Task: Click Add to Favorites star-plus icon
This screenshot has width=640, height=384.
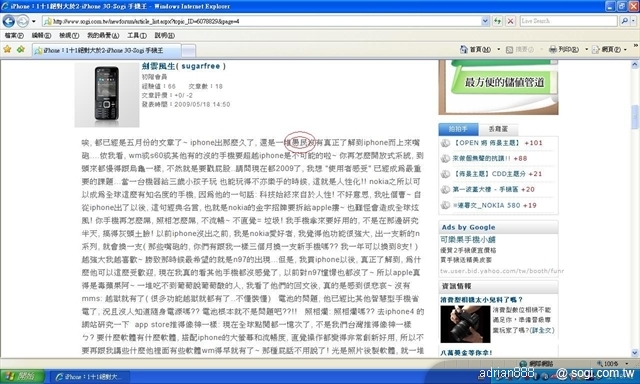Action: (x=21, y=49)
